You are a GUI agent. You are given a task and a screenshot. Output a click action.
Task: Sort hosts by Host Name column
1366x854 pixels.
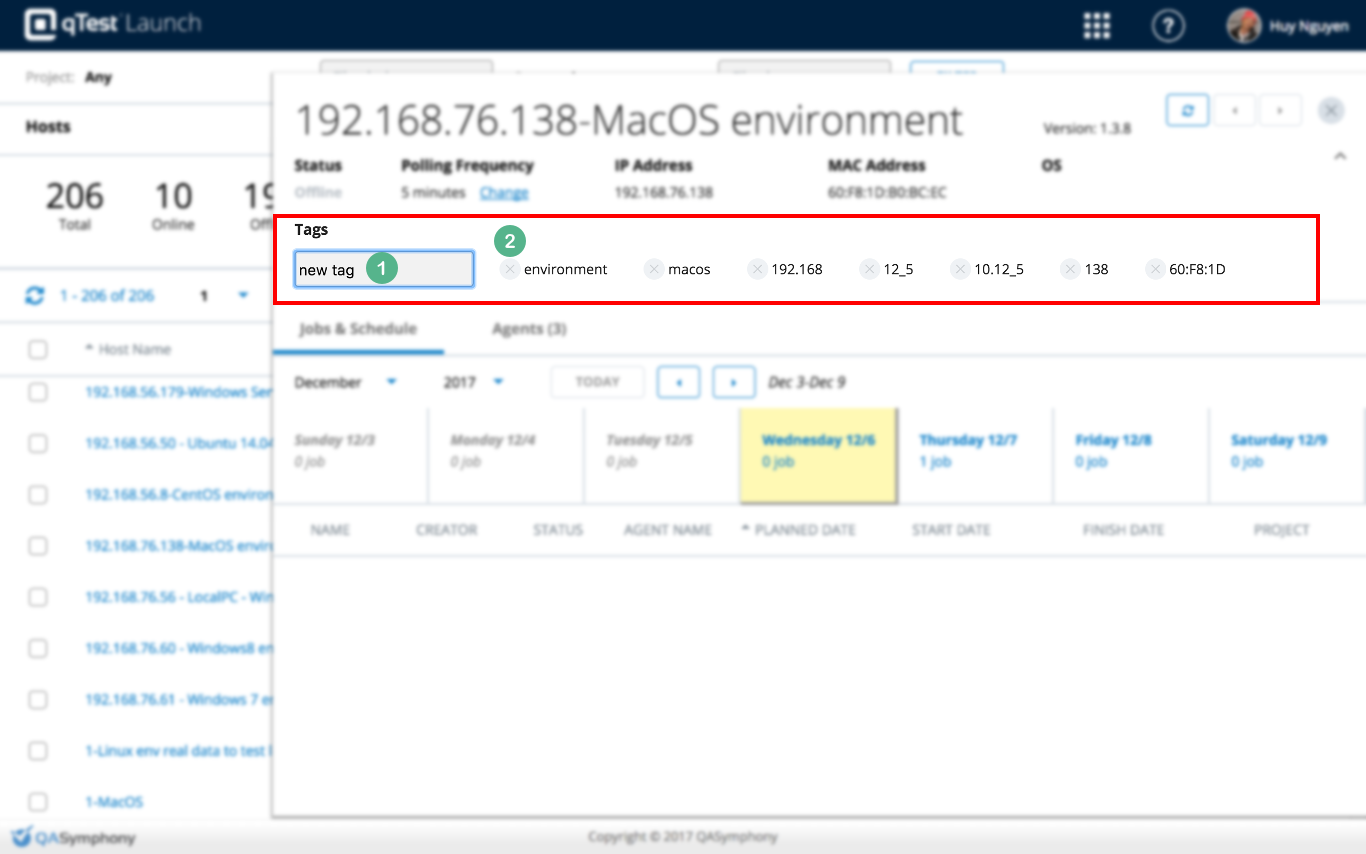[128, 349]
